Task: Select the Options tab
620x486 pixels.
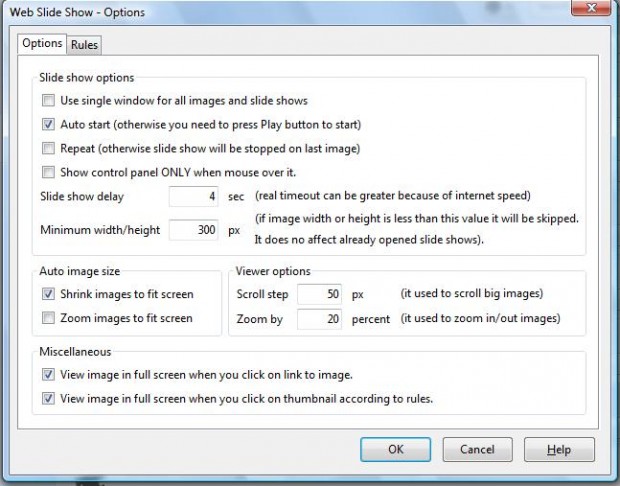Action: point(42,43)
